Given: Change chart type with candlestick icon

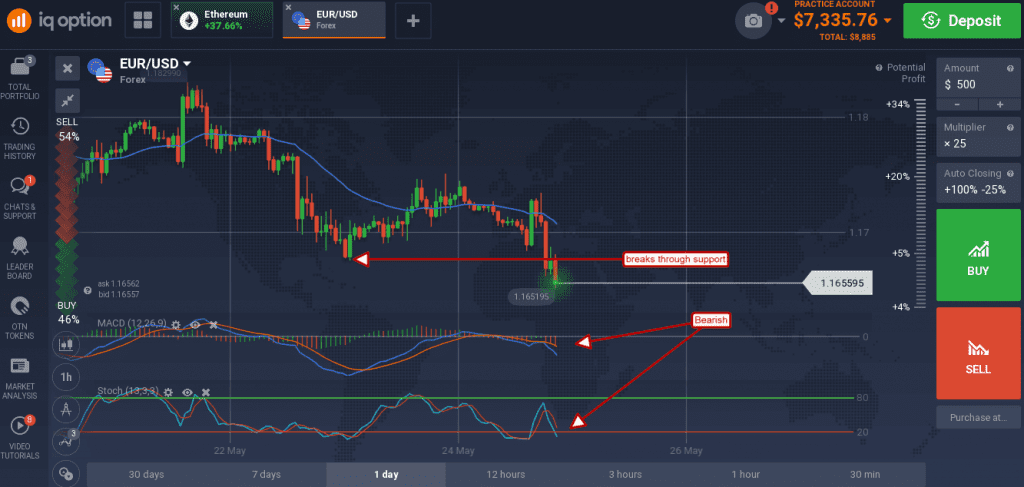Looking at the screenshot, I should (x=66, y=345).
